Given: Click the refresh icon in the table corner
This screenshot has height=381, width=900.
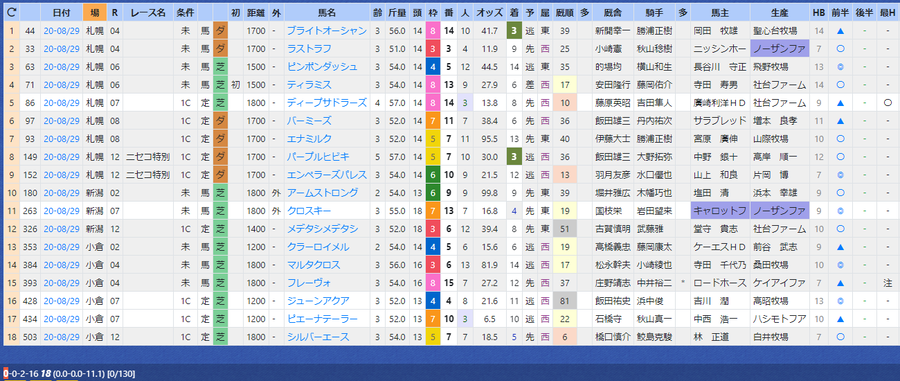Looking at the screenshot, I should point(11,12).
